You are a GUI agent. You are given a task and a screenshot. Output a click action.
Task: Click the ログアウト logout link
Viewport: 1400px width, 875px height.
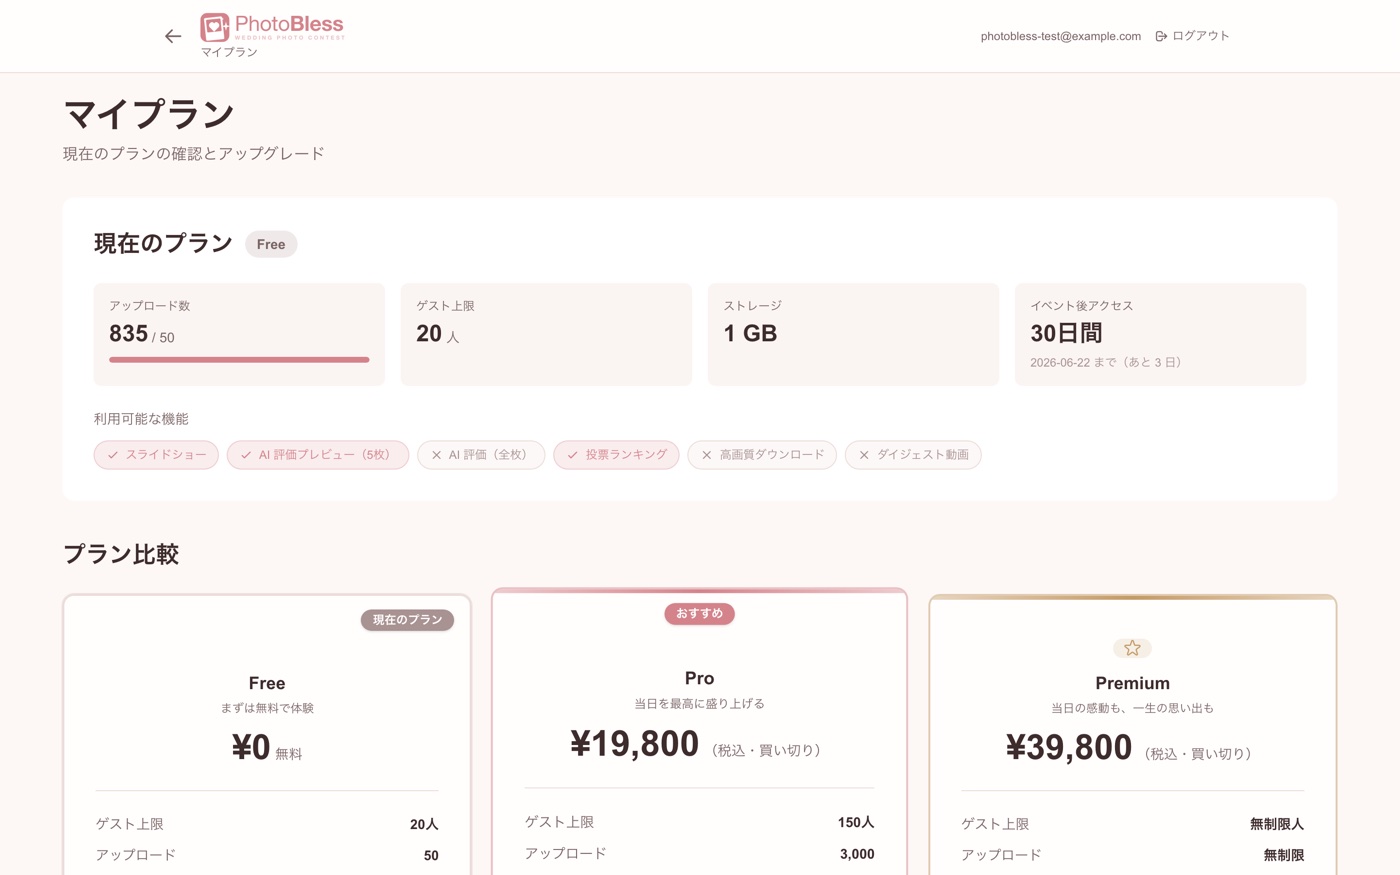coord(1192,36)
